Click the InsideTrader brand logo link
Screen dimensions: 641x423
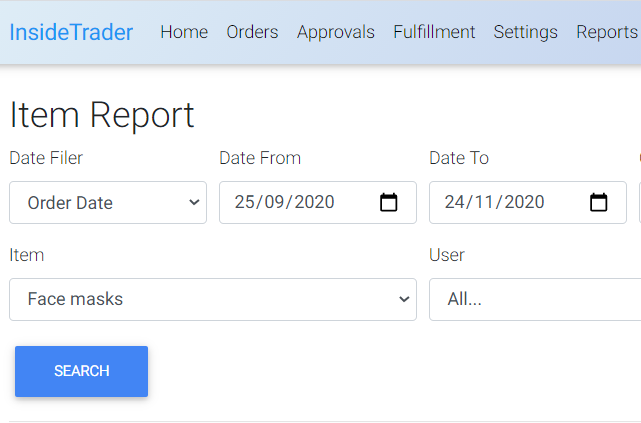[x=71, y=32]
